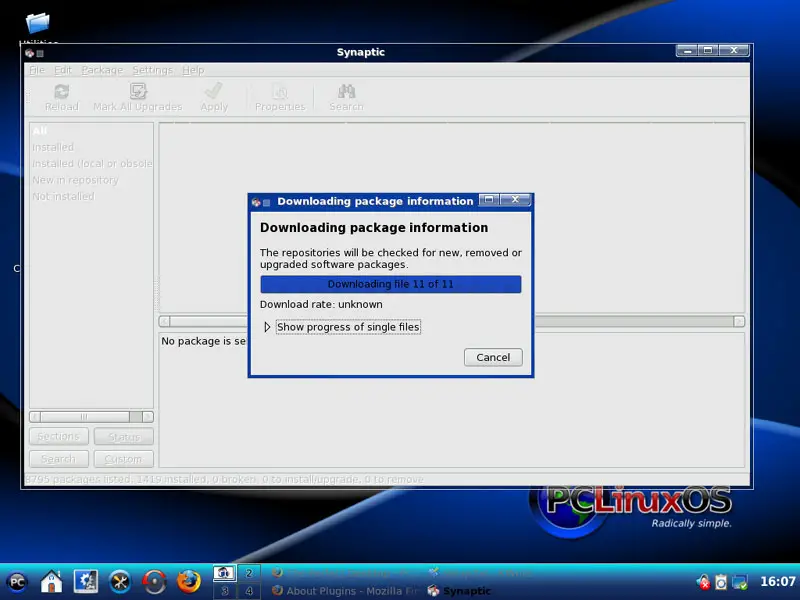Click the Status button

123,437
